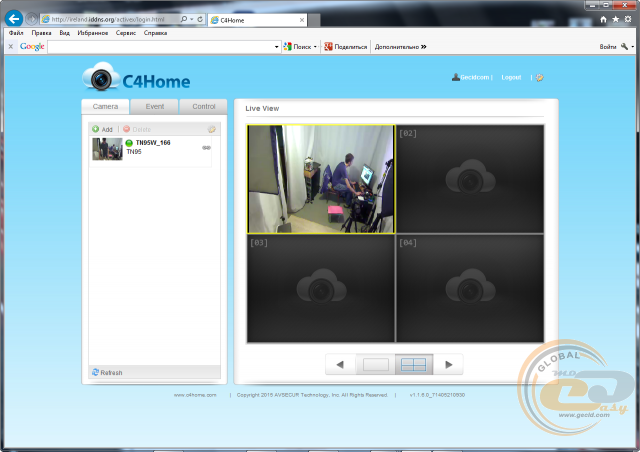The image size is (640, 452).
Task: Open the settings icon next to Logout
Action: (x=540, y=78)
